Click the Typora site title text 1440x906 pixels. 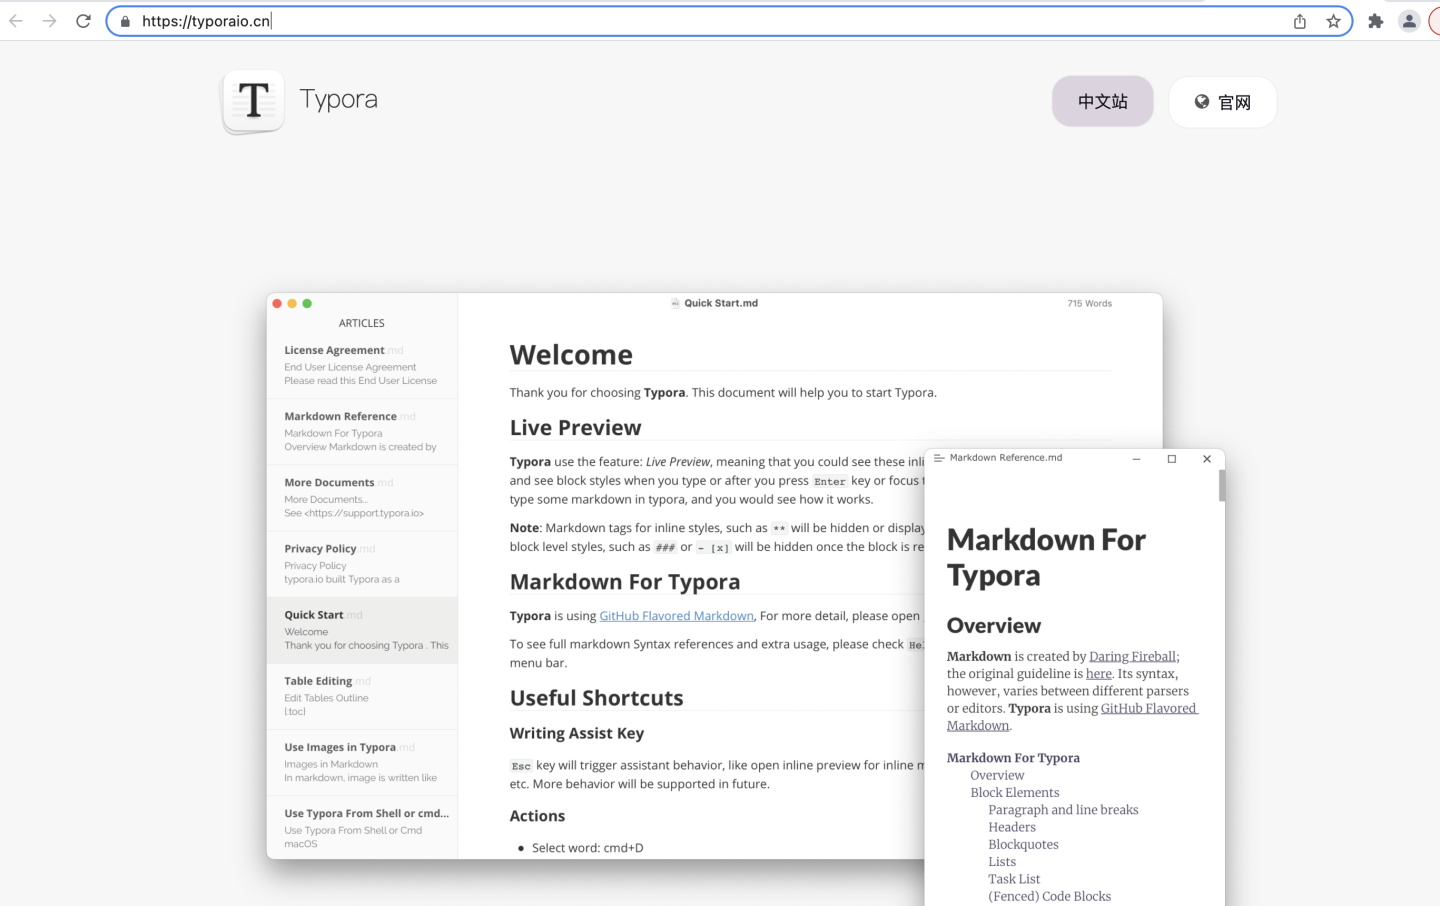point(339,99)
